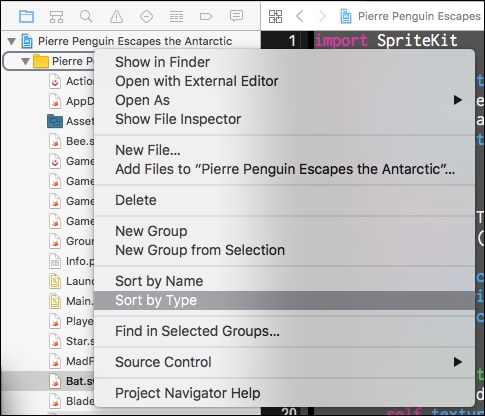Open the Debug navigator lines icon

click(176, 16)
